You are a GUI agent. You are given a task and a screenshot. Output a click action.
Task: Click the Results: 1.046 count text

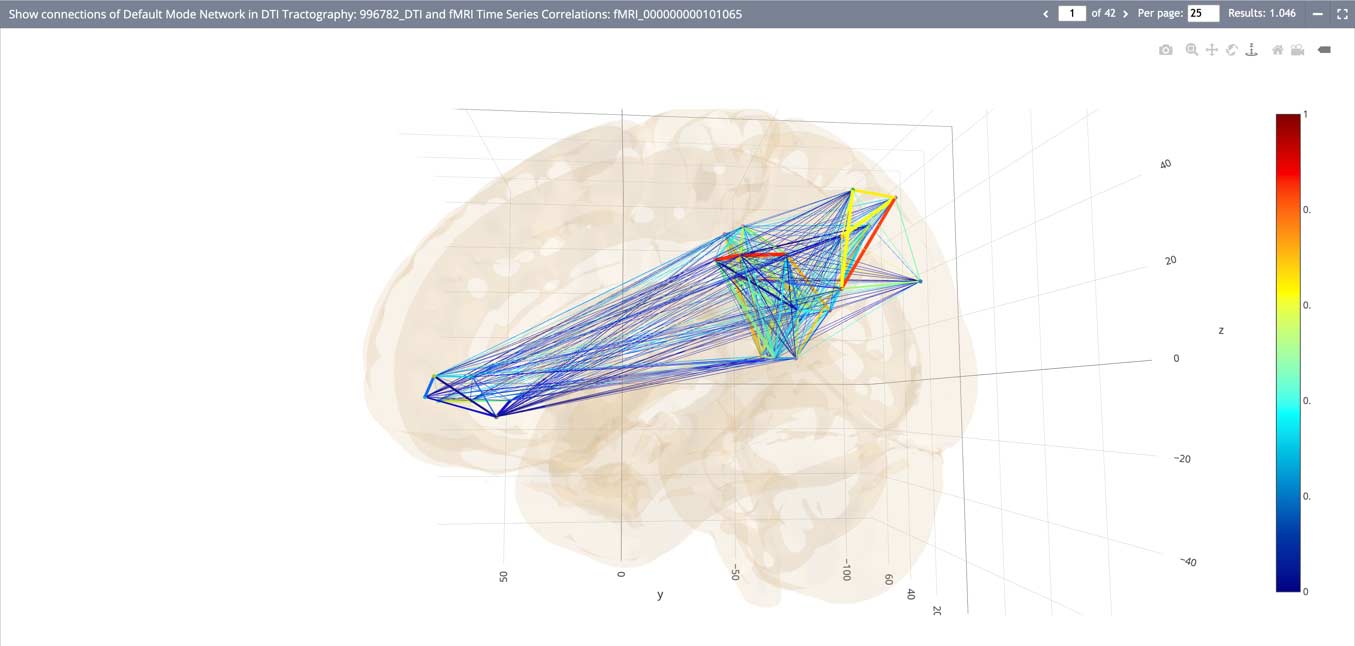(x=1262, y=14)
